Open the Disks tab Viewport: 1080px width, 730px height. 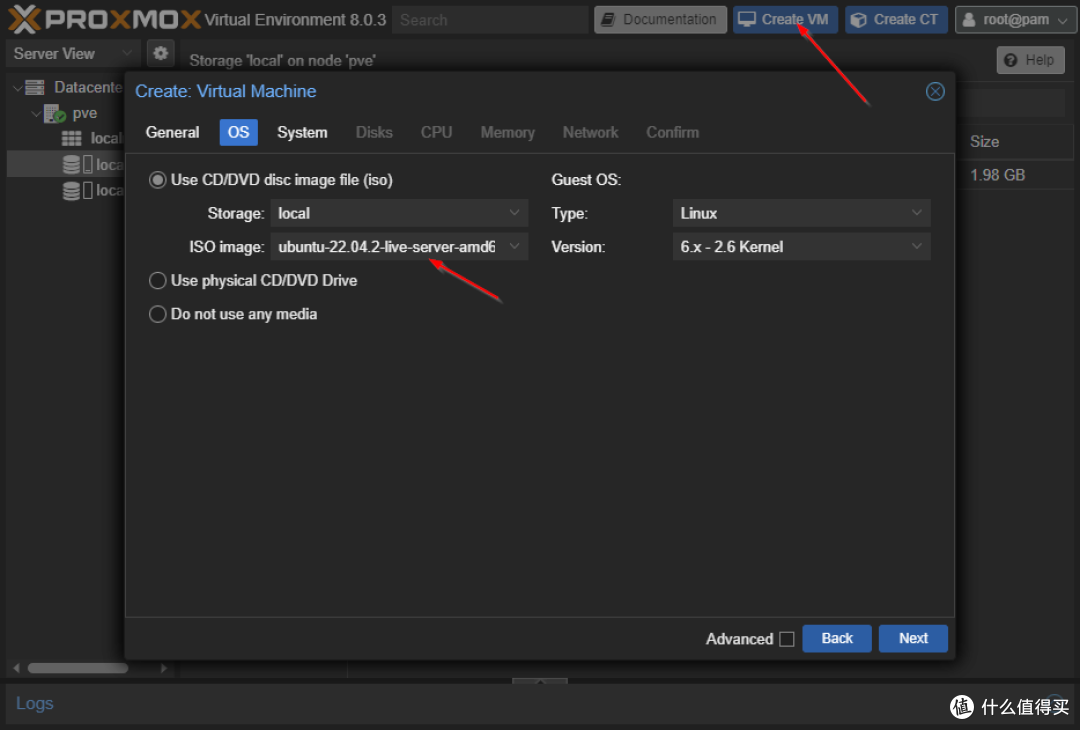pyautogui.click(x=374, y=132)
